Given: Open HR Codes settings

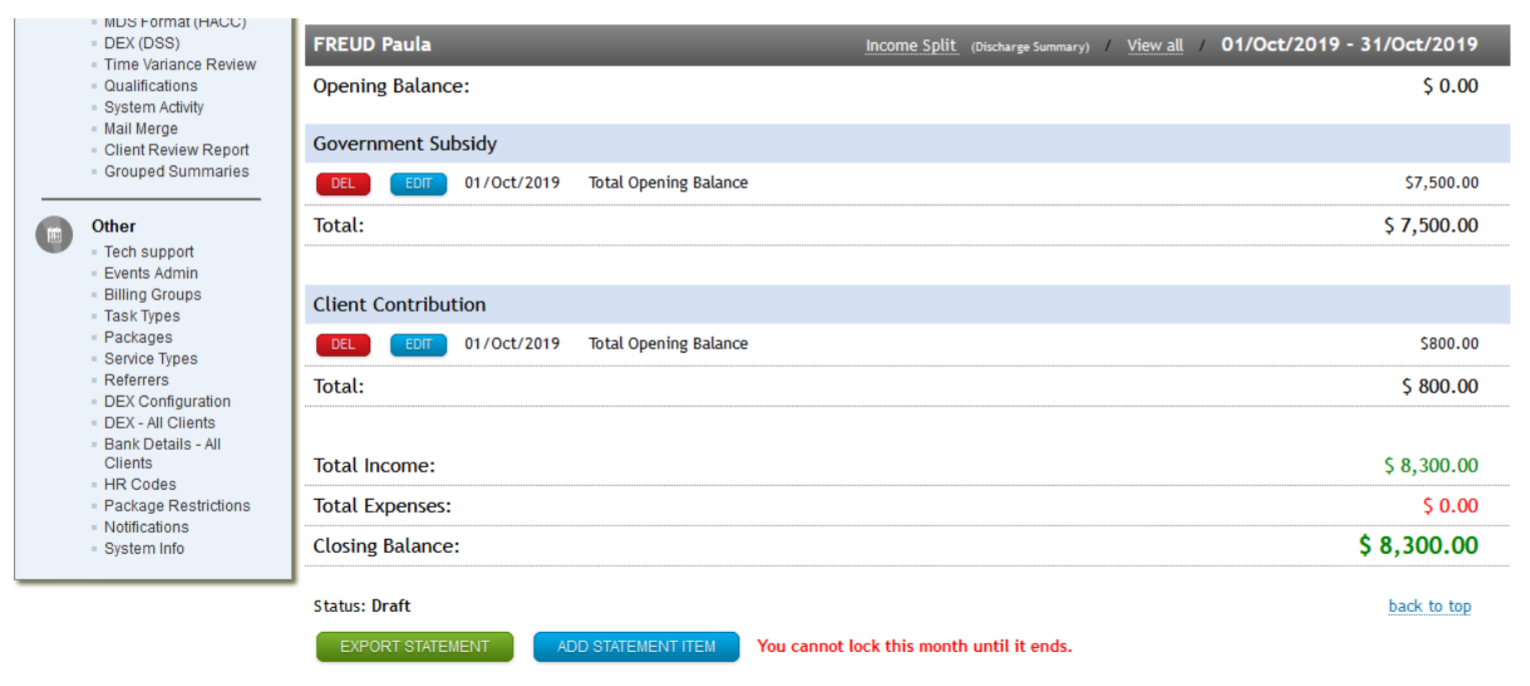Looking at the screenshot, I should click(131, 484).
